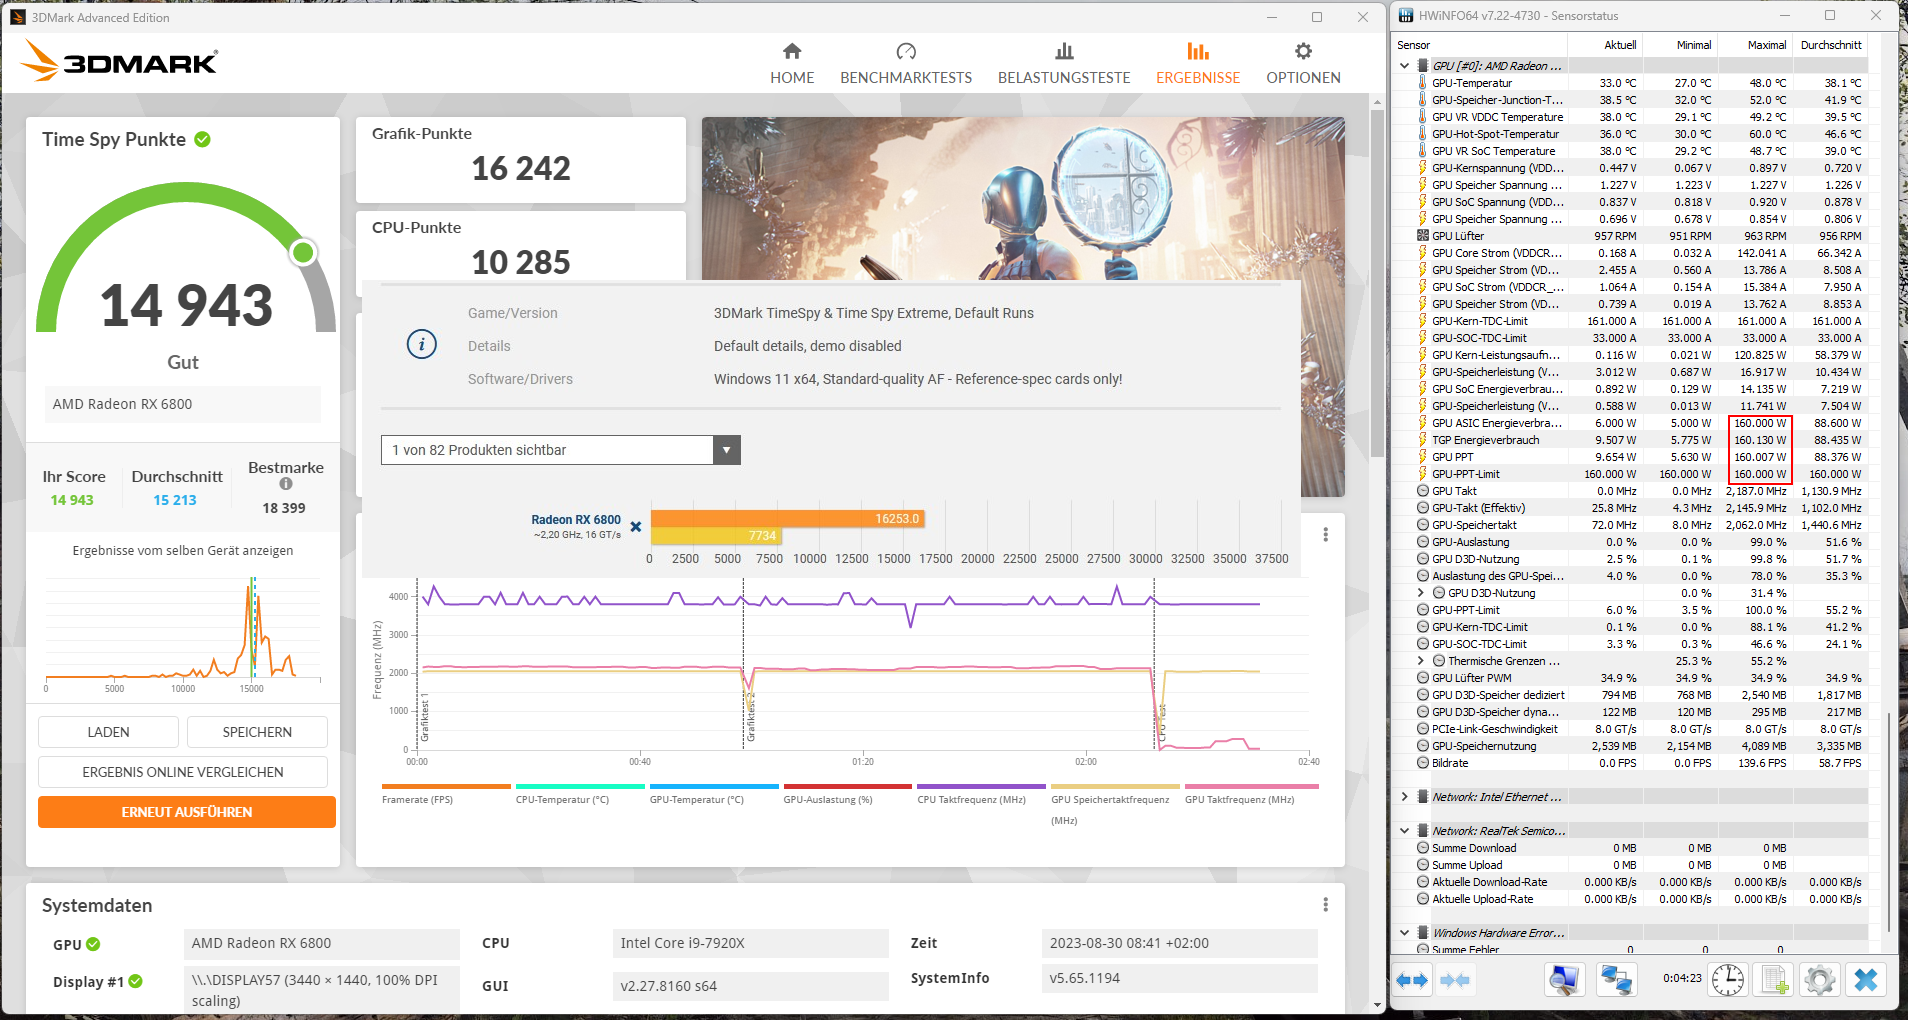1908x1020 pixels.
Task: Click the chip icon of GPU [#0] AMD Radeon group
Action: pyautogui.click(x=1423, y=66)
